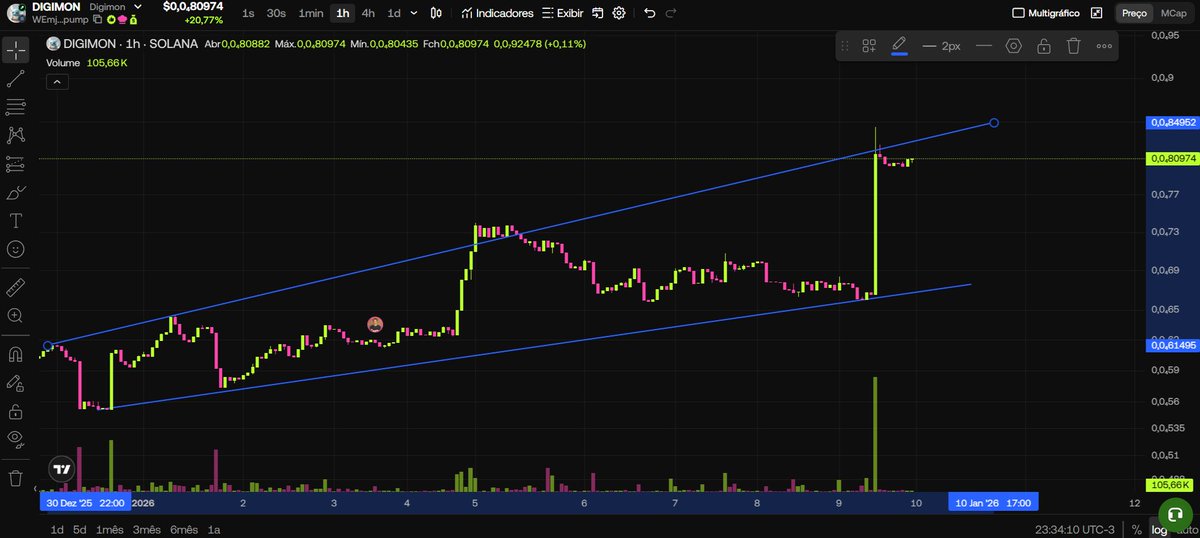The width and height of the screenshot is (1200, 538).
Task: Redo the chart action
Action: tap(671, 13)
